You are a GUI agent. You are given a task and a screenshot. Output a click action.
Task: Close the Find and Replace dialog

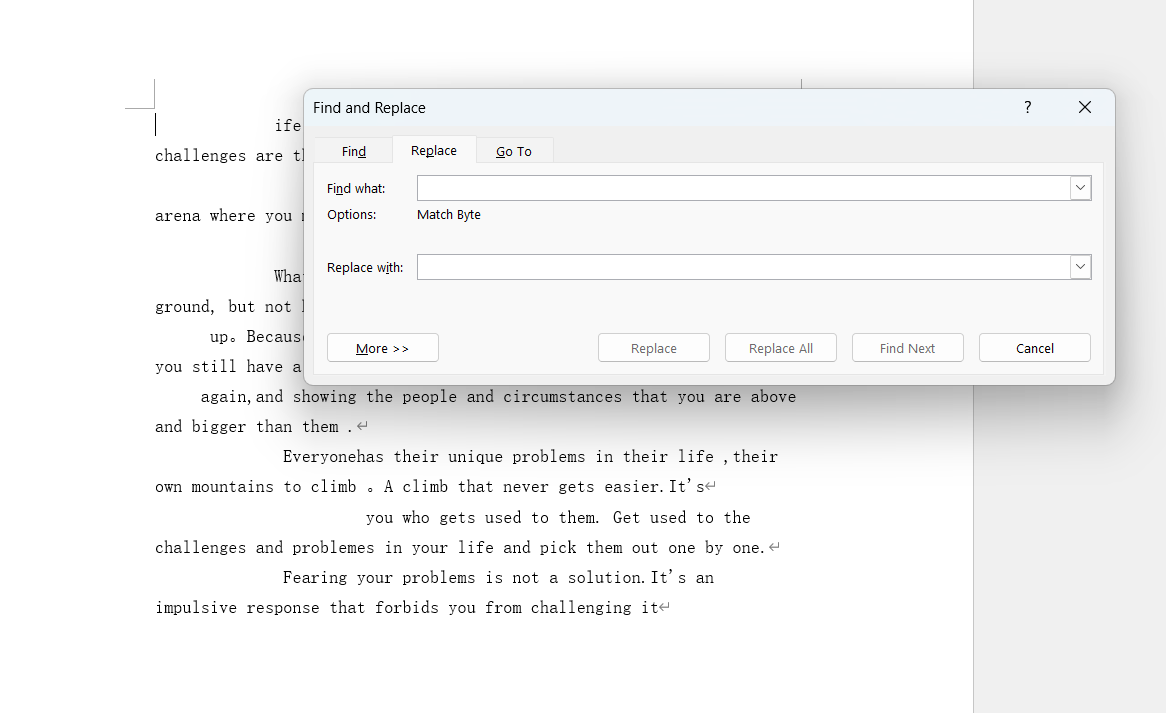(1084, 108)
